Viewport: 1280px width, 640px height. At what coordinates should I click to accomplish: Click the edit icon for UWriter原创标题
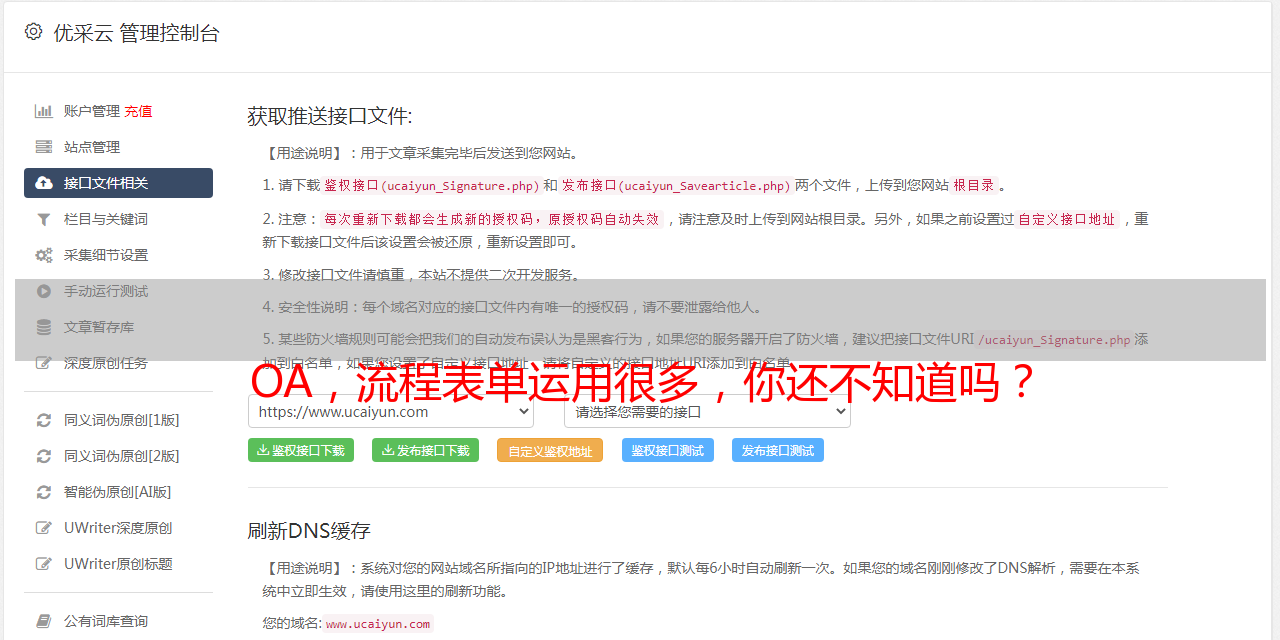click(x=44, y=564)
